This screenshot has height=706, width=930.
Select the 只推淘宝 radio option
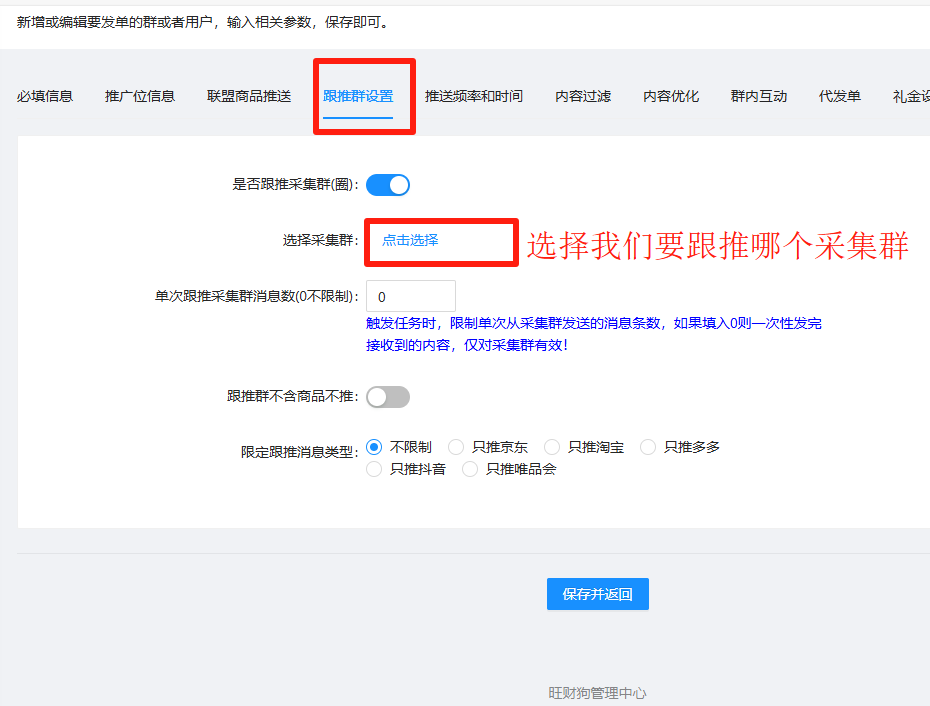[x=552, y=447]
